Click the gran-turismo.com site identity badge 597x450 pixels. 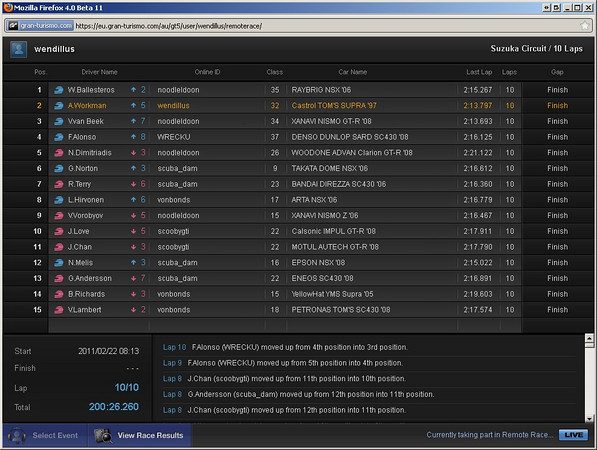point(40,26)
